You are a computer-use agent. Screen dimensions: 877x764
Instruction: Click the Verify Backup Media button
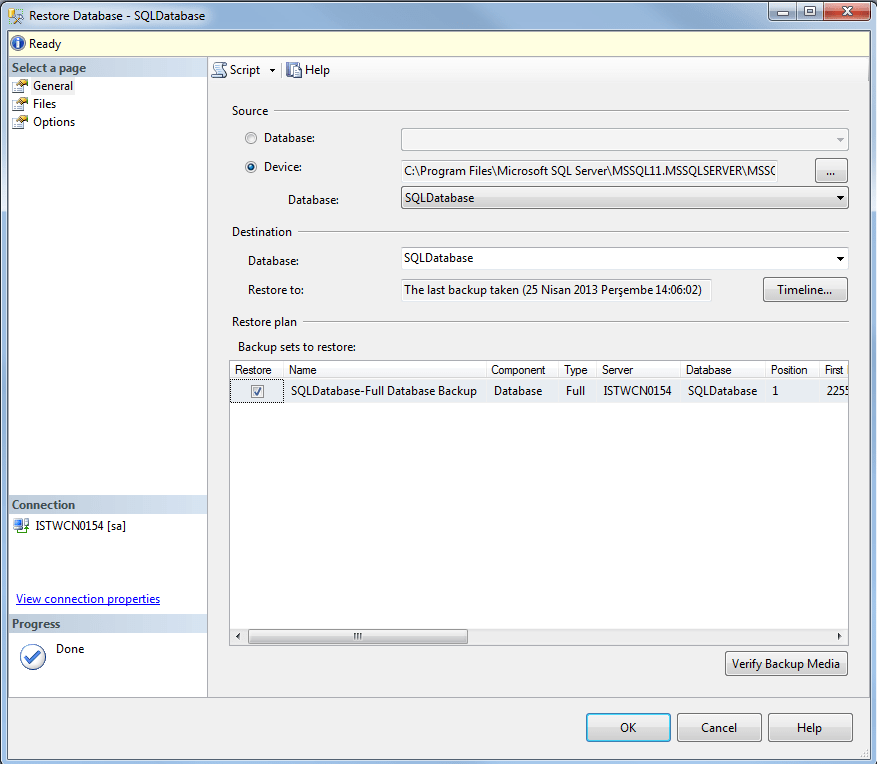786,663
